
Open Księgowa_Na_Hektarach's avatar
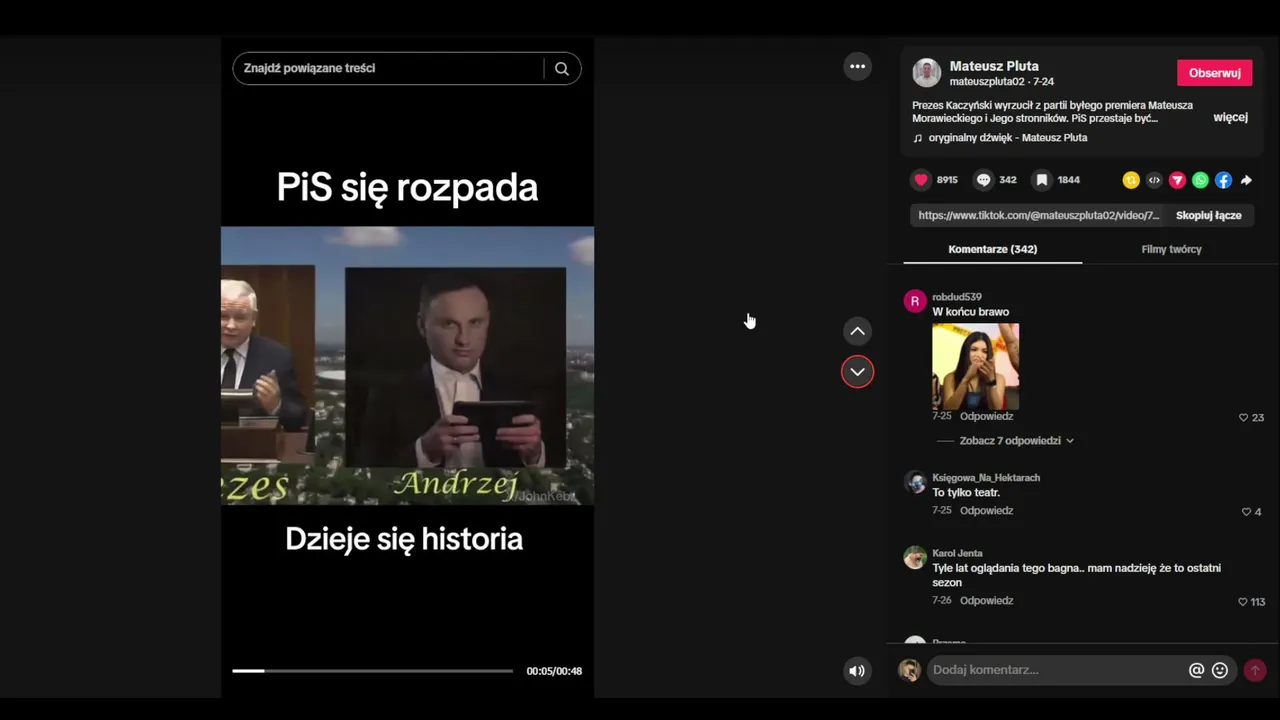click(914, 482)
